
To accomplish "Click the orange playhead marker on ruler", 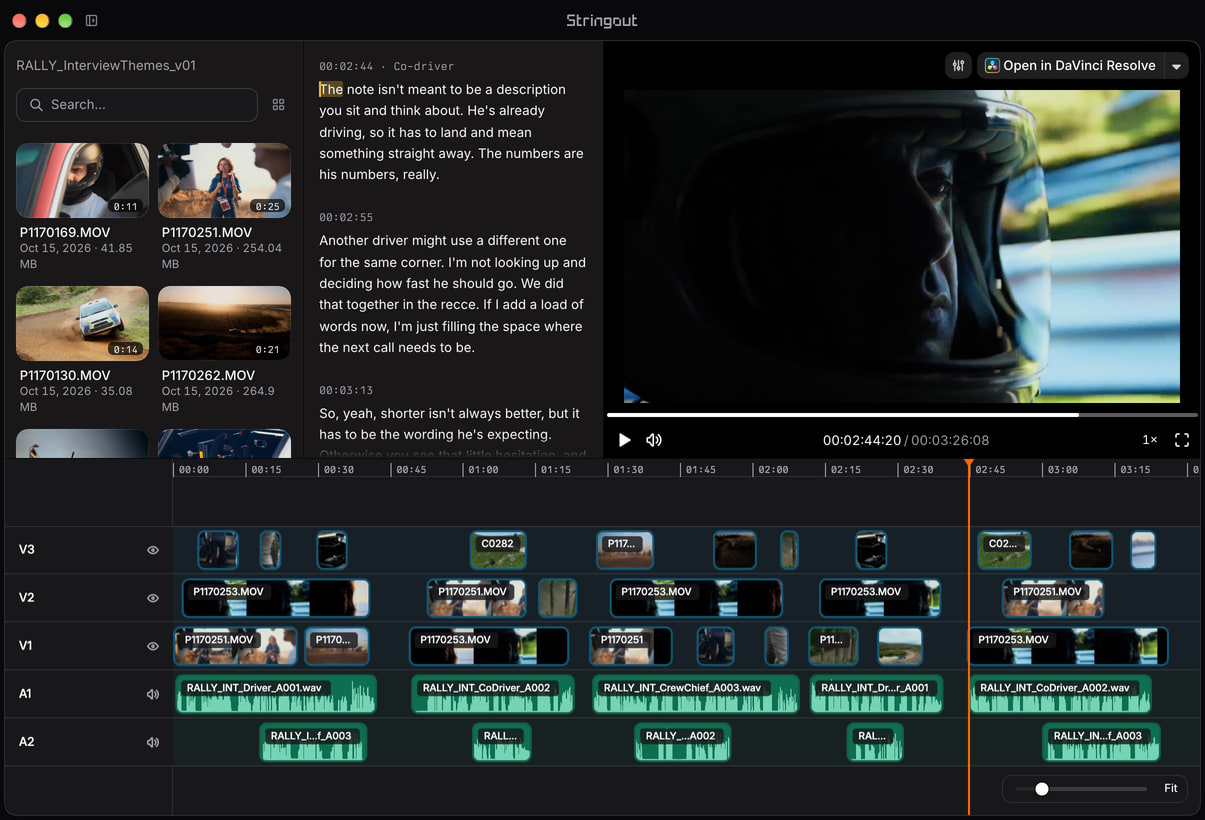I will pos(969,464).
